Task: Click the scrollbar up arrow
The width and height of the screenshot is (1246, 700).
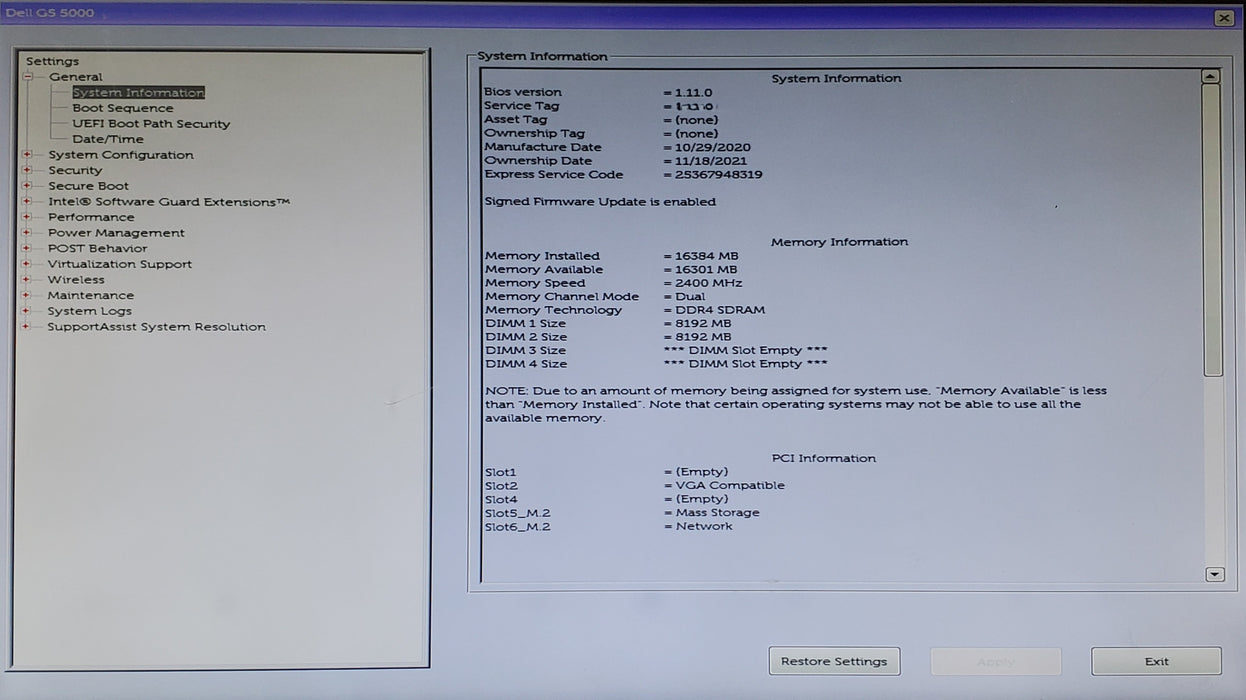Action: [x=1212, y=76]
